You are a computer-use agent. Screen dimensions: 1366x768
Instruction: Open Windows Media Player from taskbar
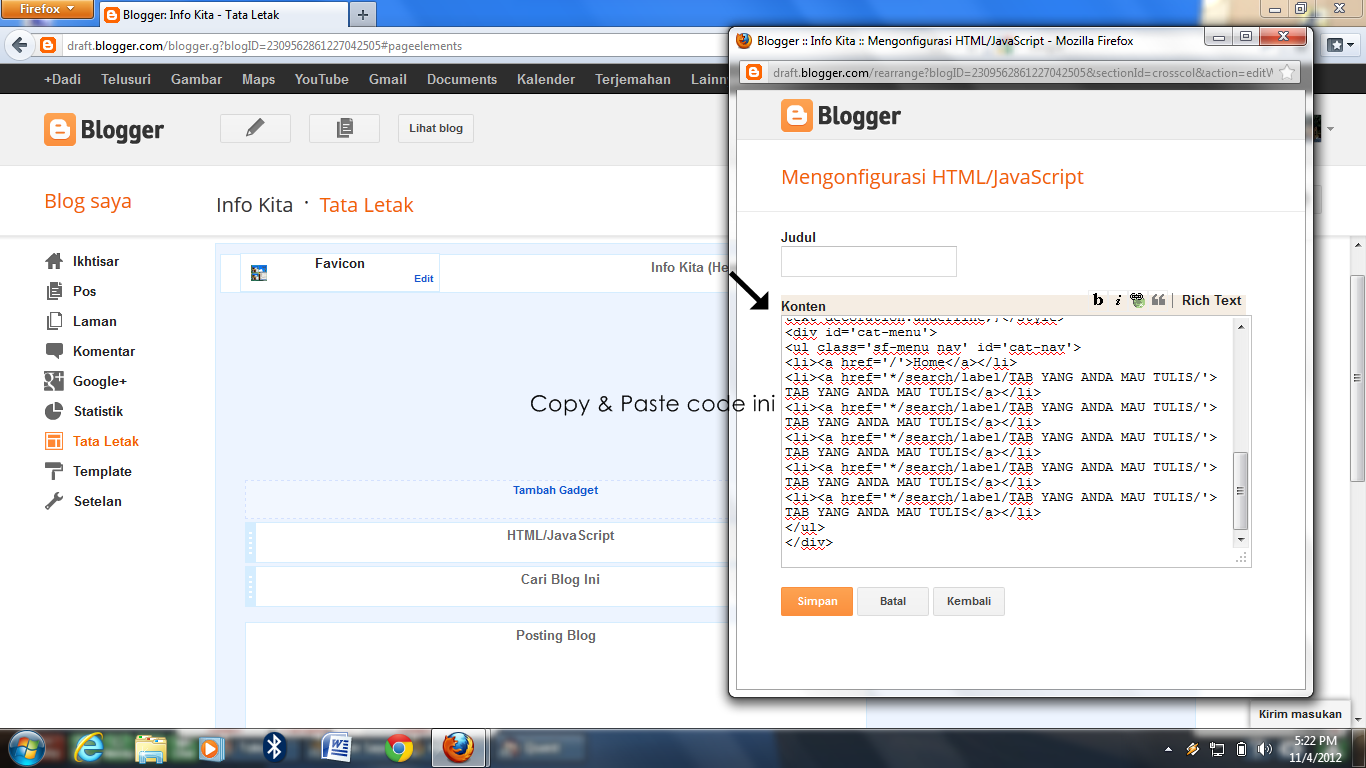click(210, 748)
